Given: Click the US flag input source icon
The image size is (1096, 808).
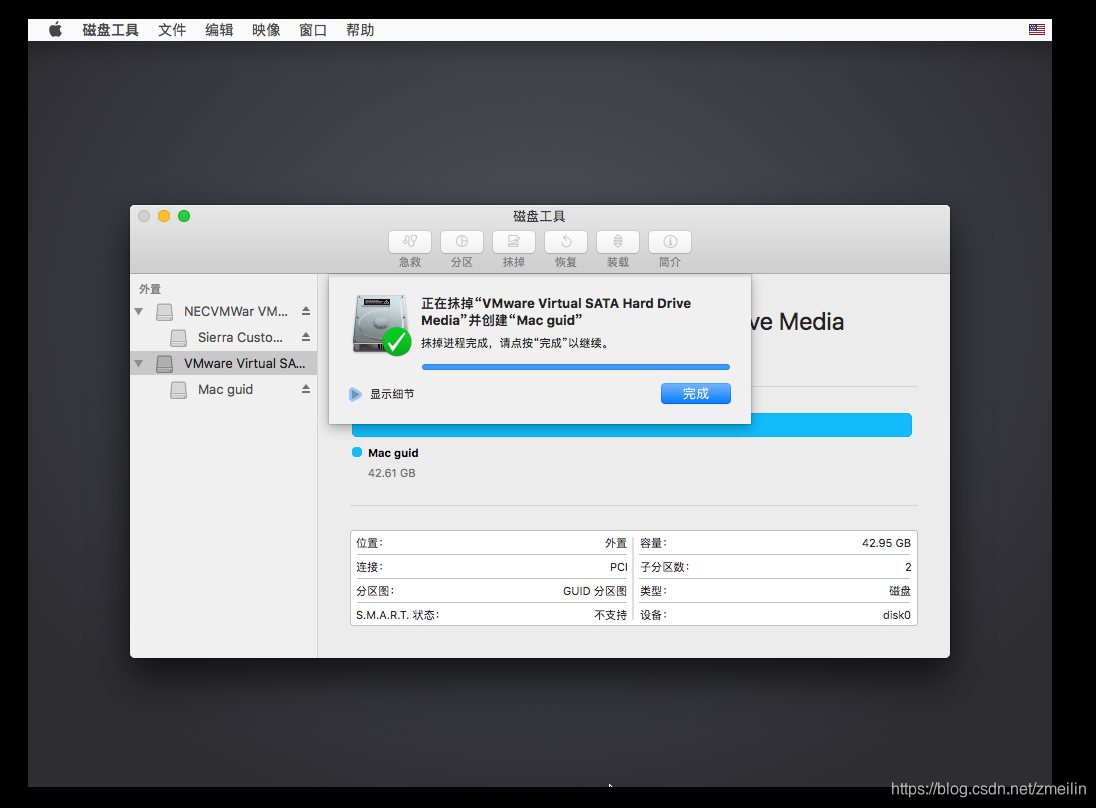Looking at the screenshot, I should click(1037, 29).
